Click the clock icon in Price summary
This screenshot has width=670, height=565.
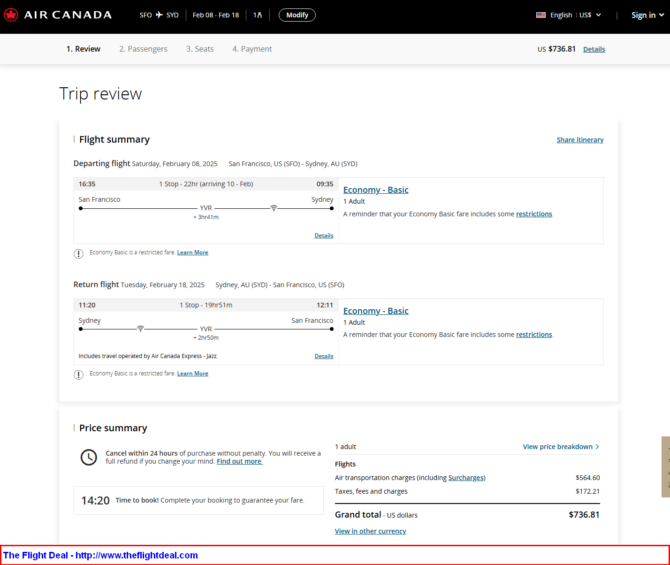[x=89, y=457]
